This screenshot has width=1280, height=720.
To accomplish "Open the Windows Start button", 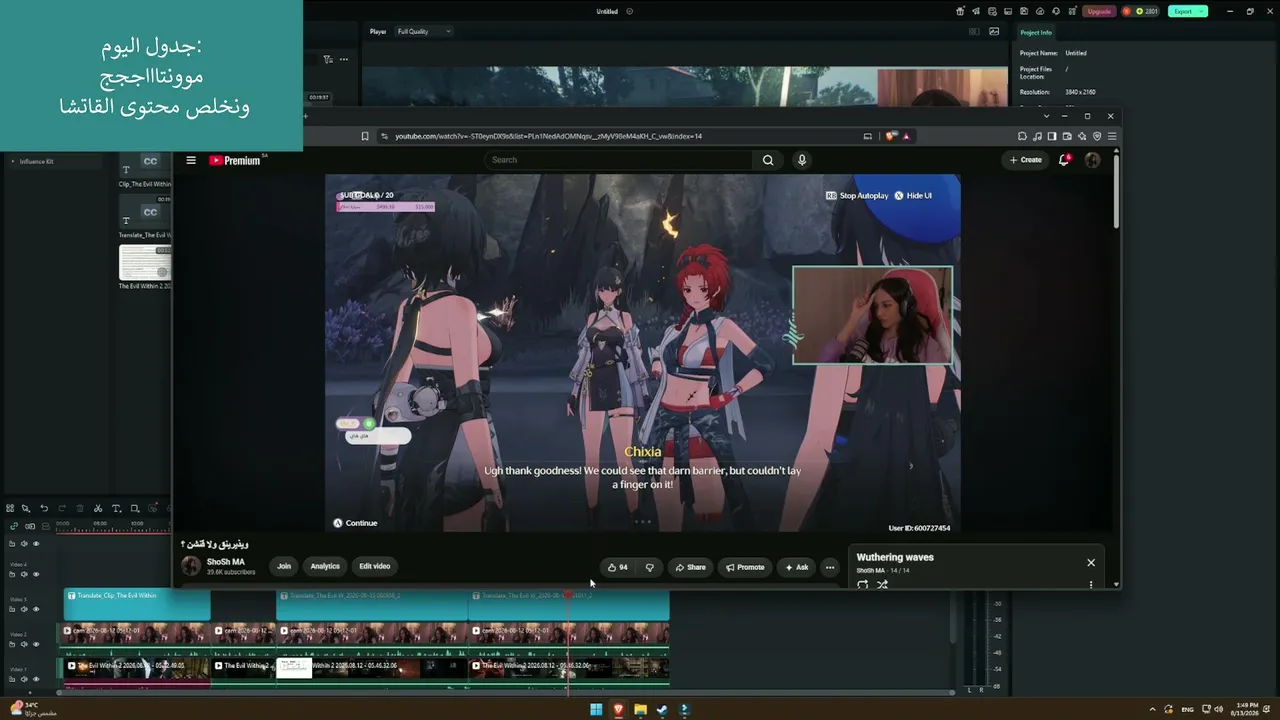I will 596,710.
